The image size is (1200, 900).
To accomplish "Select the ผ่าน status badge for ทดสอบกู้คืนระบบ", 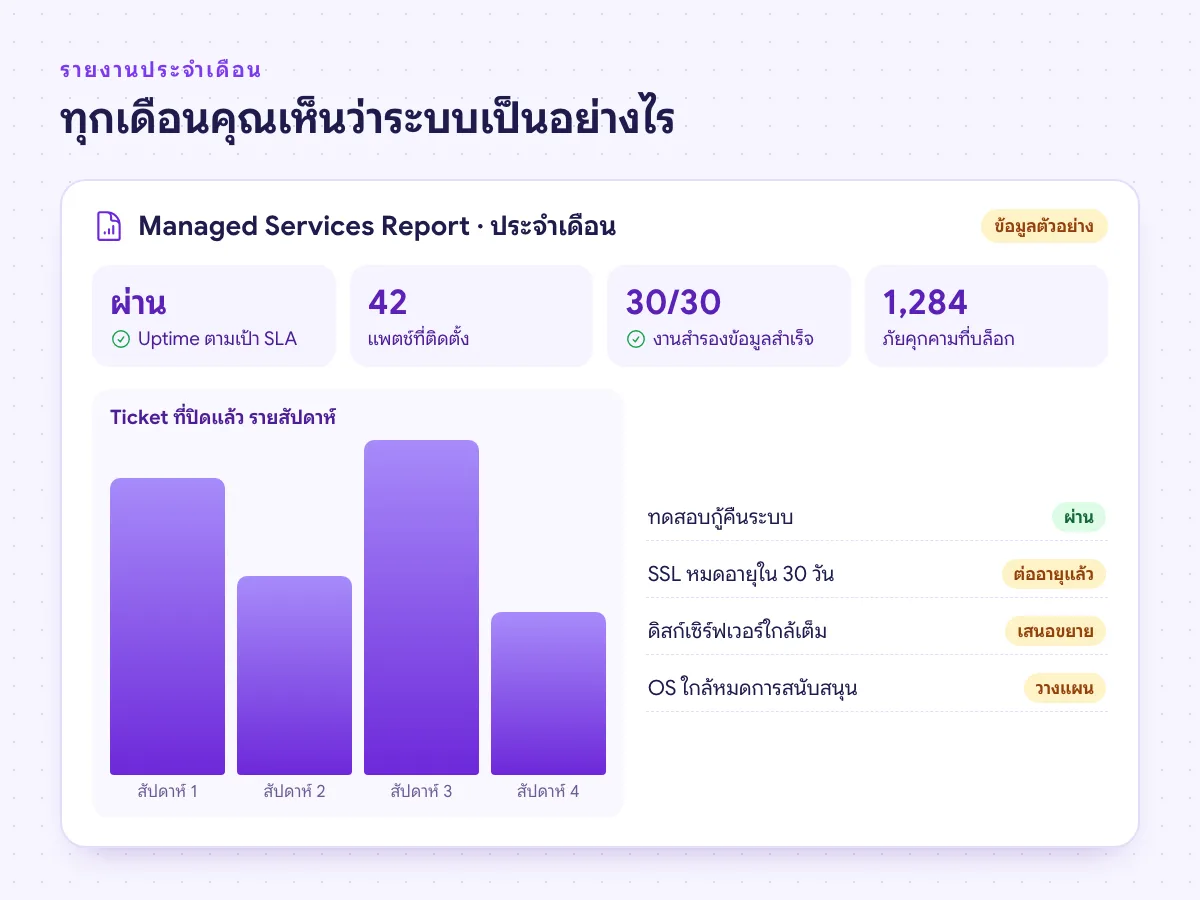I will 1078,518.
